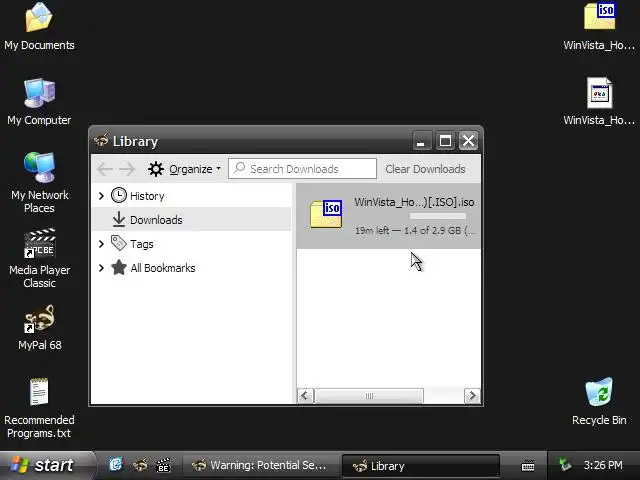640x480 pixels.
Task: Click the Organize gear icon
Action: 156,169
